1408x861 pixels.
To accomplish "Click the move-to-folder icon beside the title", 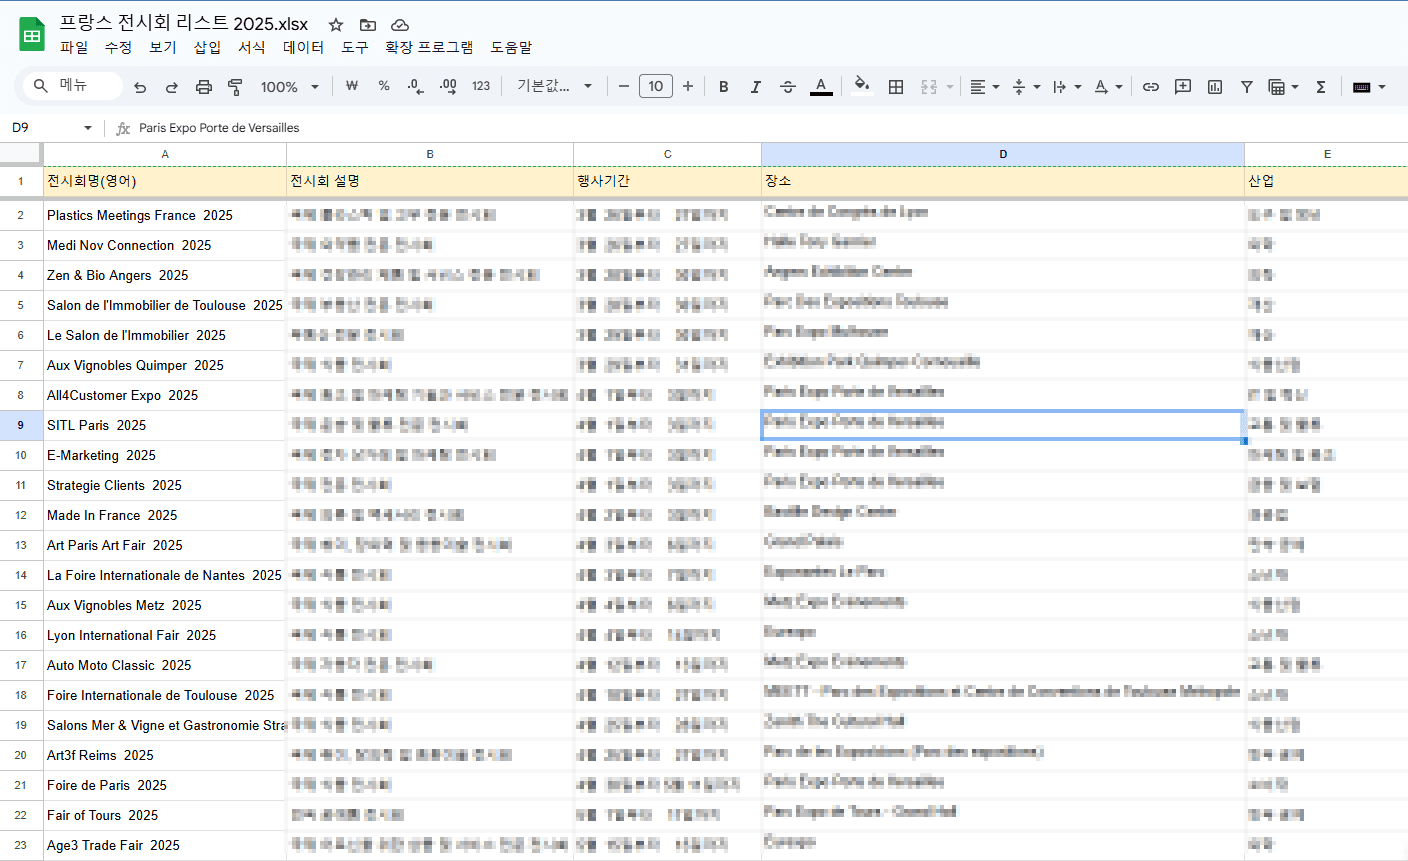I will click(368, 25).
